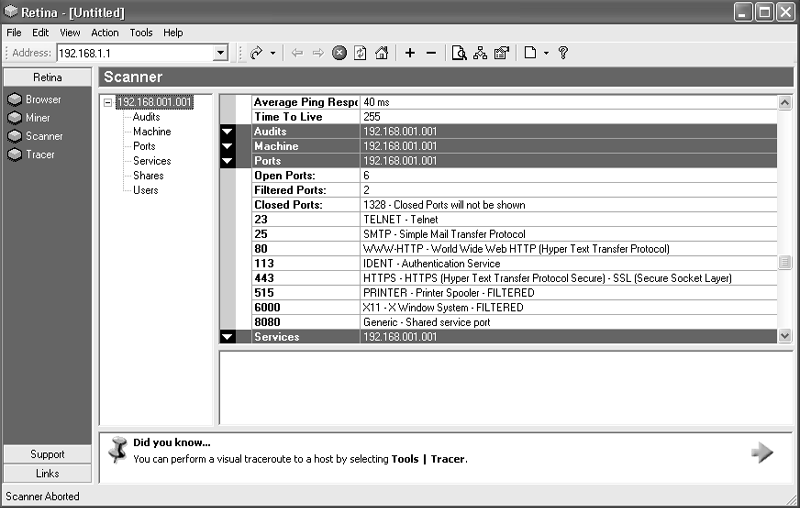Click the pushpin icon in the tip panel
The height and width of the screenshot is (508, 800).
118,449
